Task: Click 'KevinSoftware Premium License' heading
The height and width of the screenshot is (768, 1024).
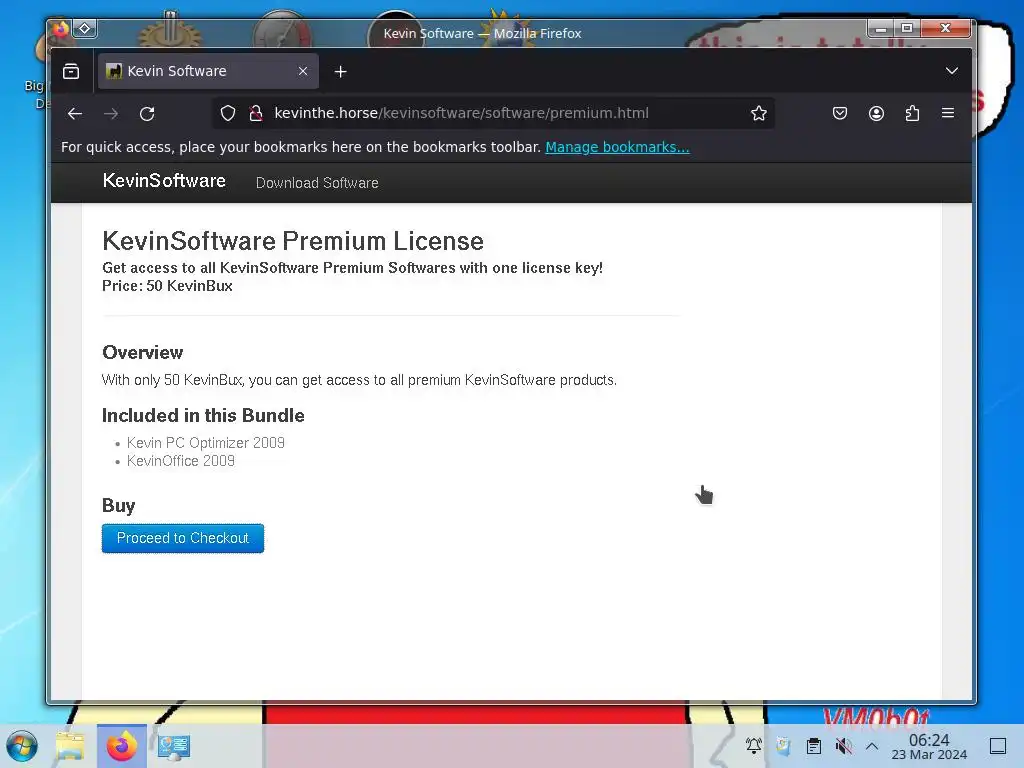Action: 293,241
